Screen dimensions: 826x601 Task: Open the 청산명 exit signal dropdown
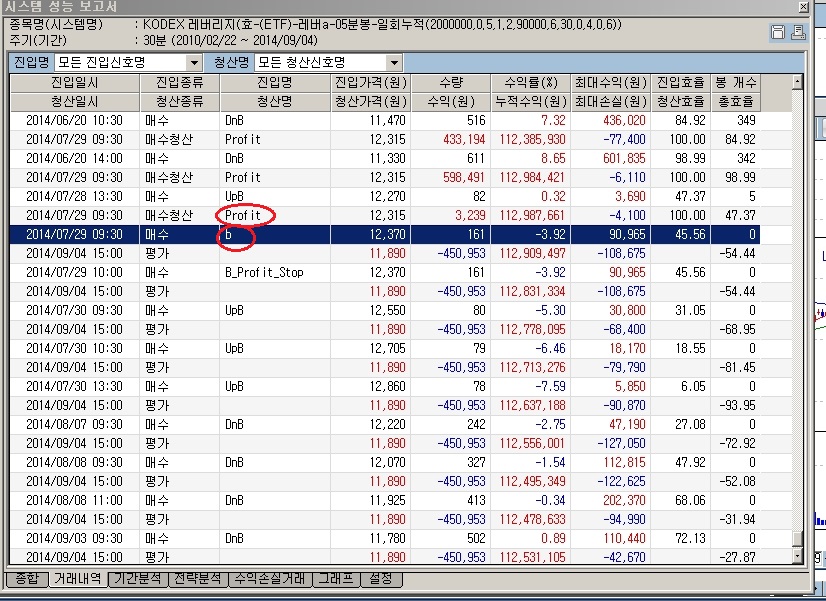pyautogui.click(x=395, y=63)
